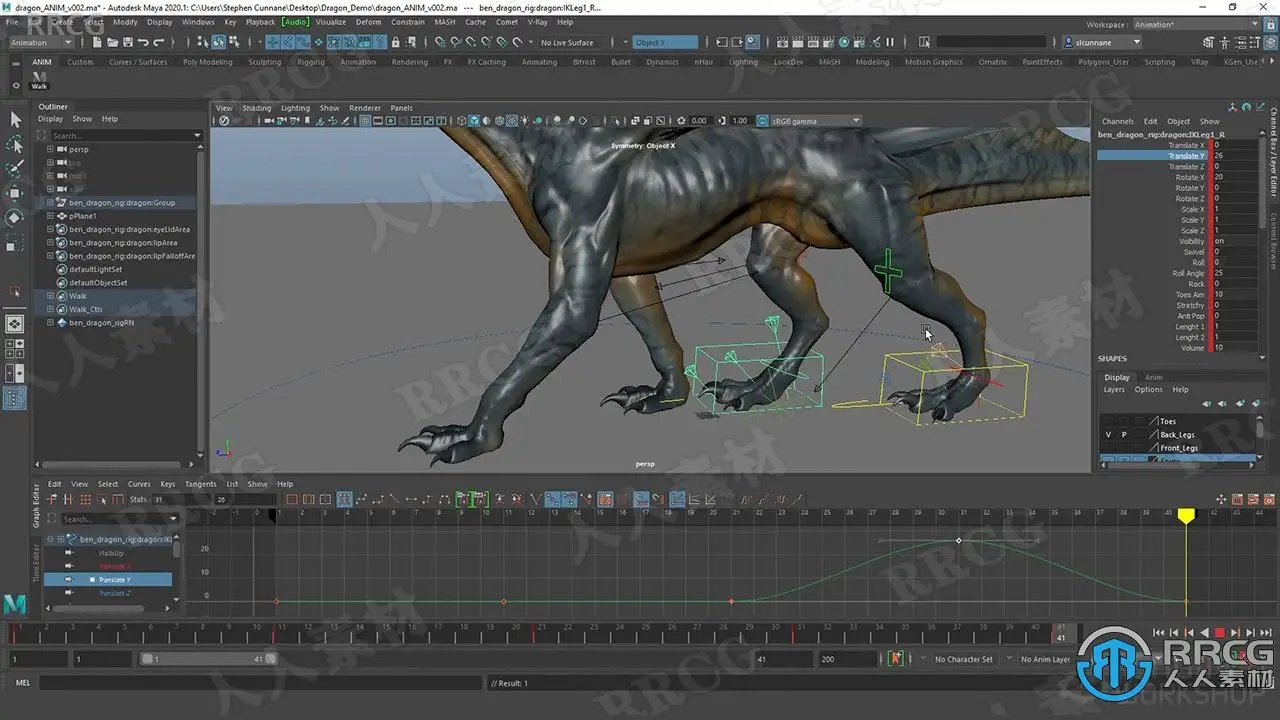Click the Undo arrow icon in the toolbar

[x=144, y=42]
